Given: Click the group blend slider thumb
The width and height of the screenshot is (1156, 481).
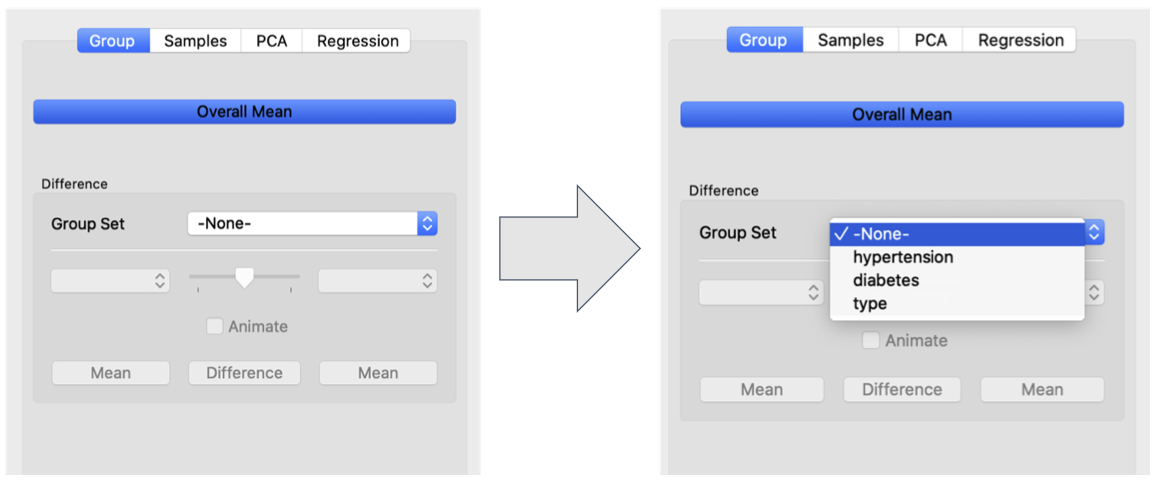Looking at the screenshot, I should 244,277.
